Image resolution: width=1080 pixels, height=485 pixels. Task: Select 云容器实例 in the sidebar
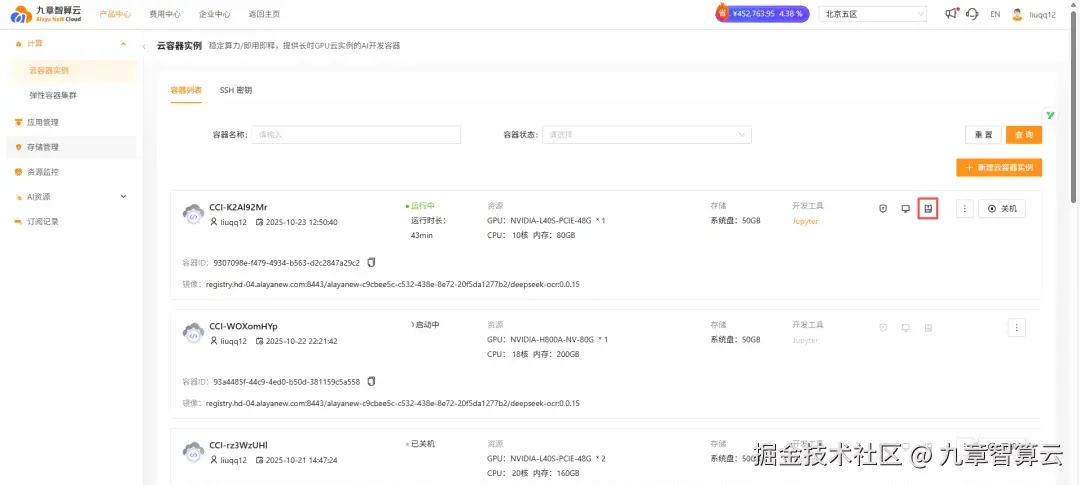tap(74, 70)
